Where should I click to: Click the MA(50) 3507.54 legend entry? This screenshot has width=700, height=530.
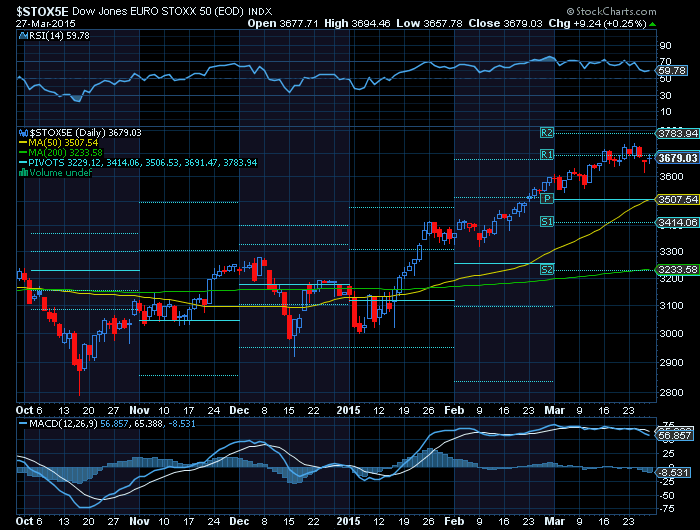click(x=63, y=143)
